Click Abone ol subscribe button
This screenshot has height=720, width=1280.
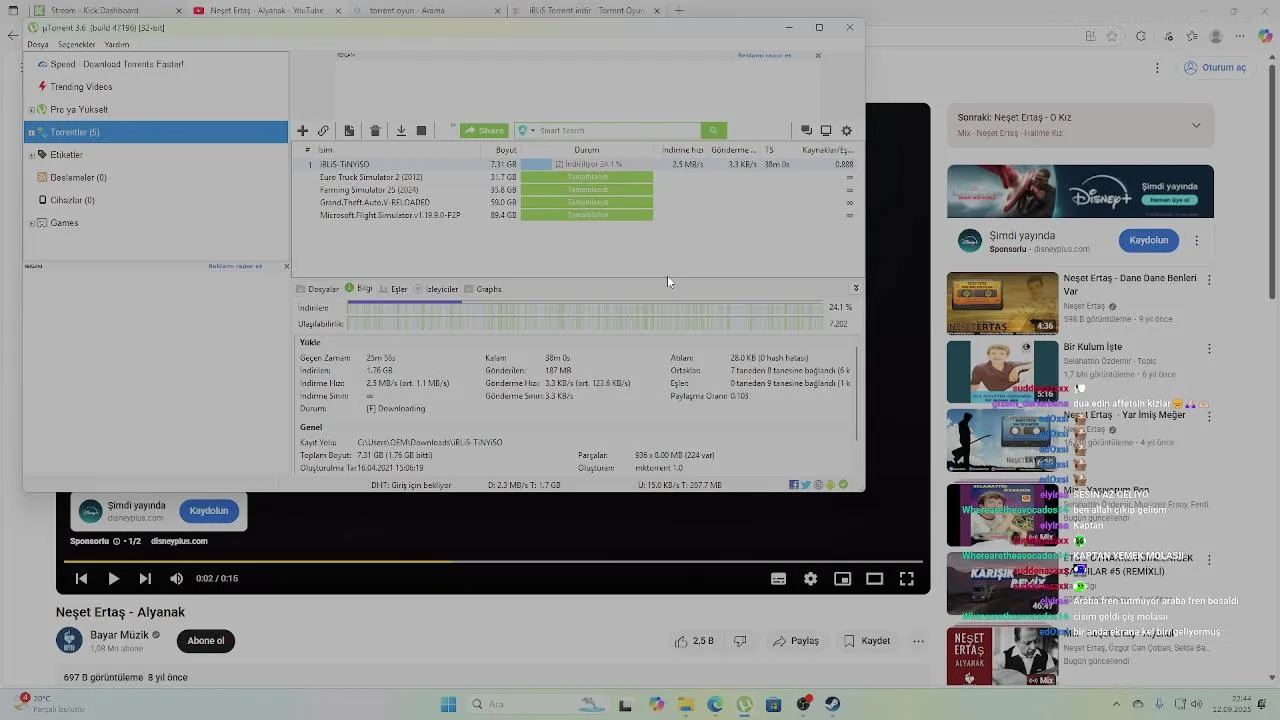pyautogui.click(x=206, y=641)
